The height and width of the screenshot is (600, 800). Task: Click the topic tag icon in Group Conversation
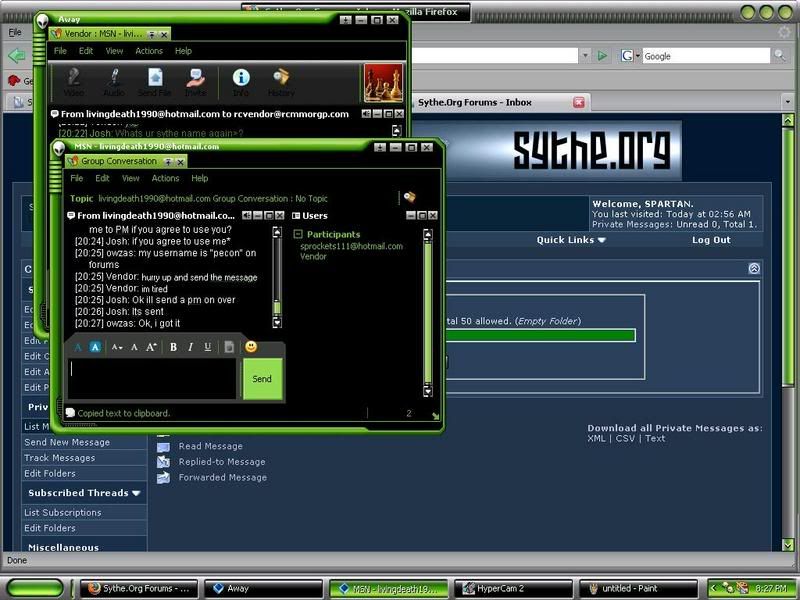click(409, 197)
